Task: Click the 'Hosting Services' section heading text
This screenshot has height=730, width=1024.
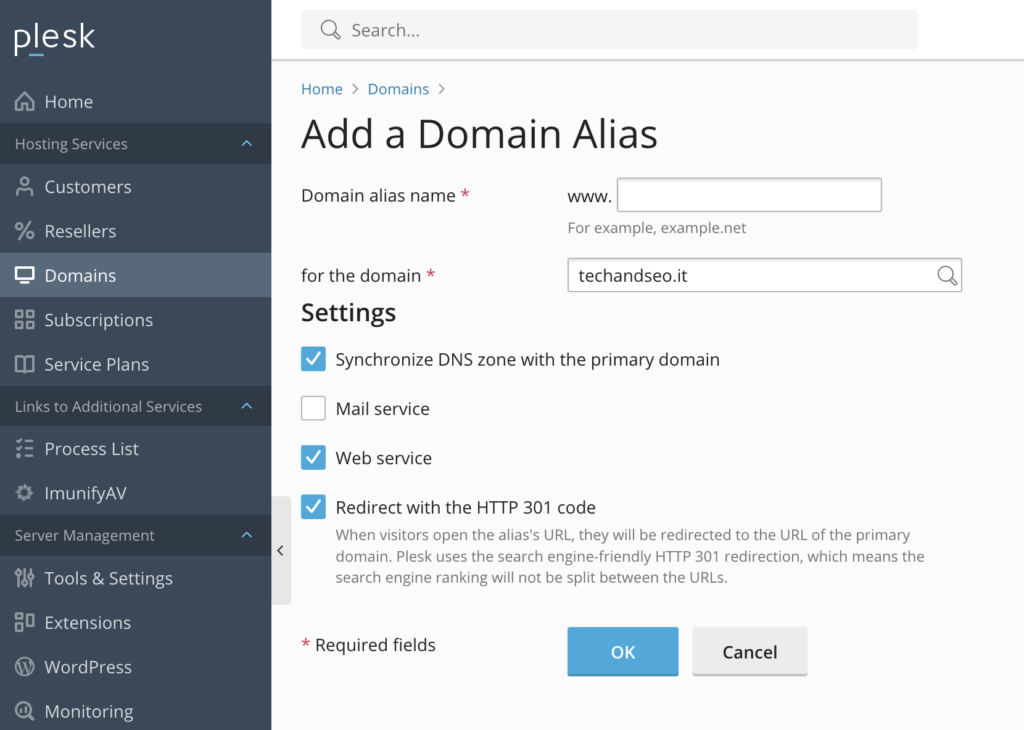Action: point(71,144)
